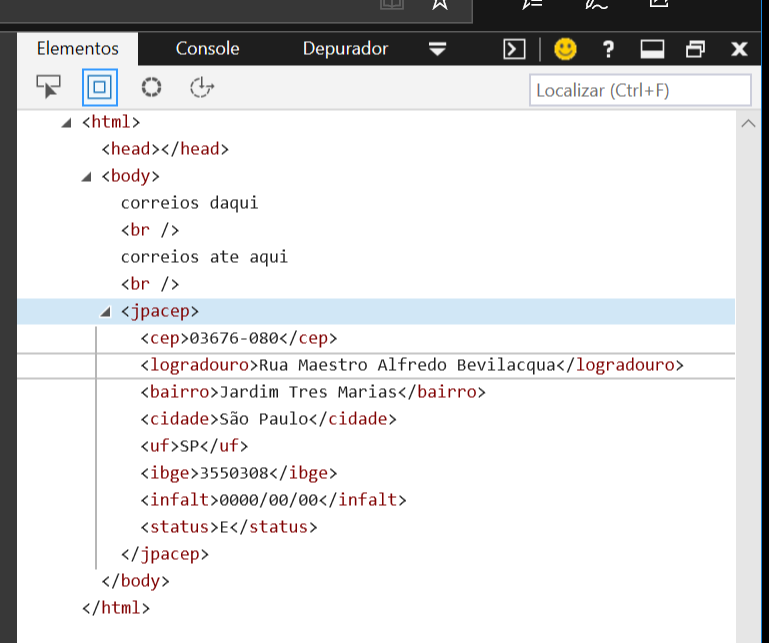769x643 pixels.
Task: Click the Localizar search field
Action: pyautogui.click(x=640, y=90)
